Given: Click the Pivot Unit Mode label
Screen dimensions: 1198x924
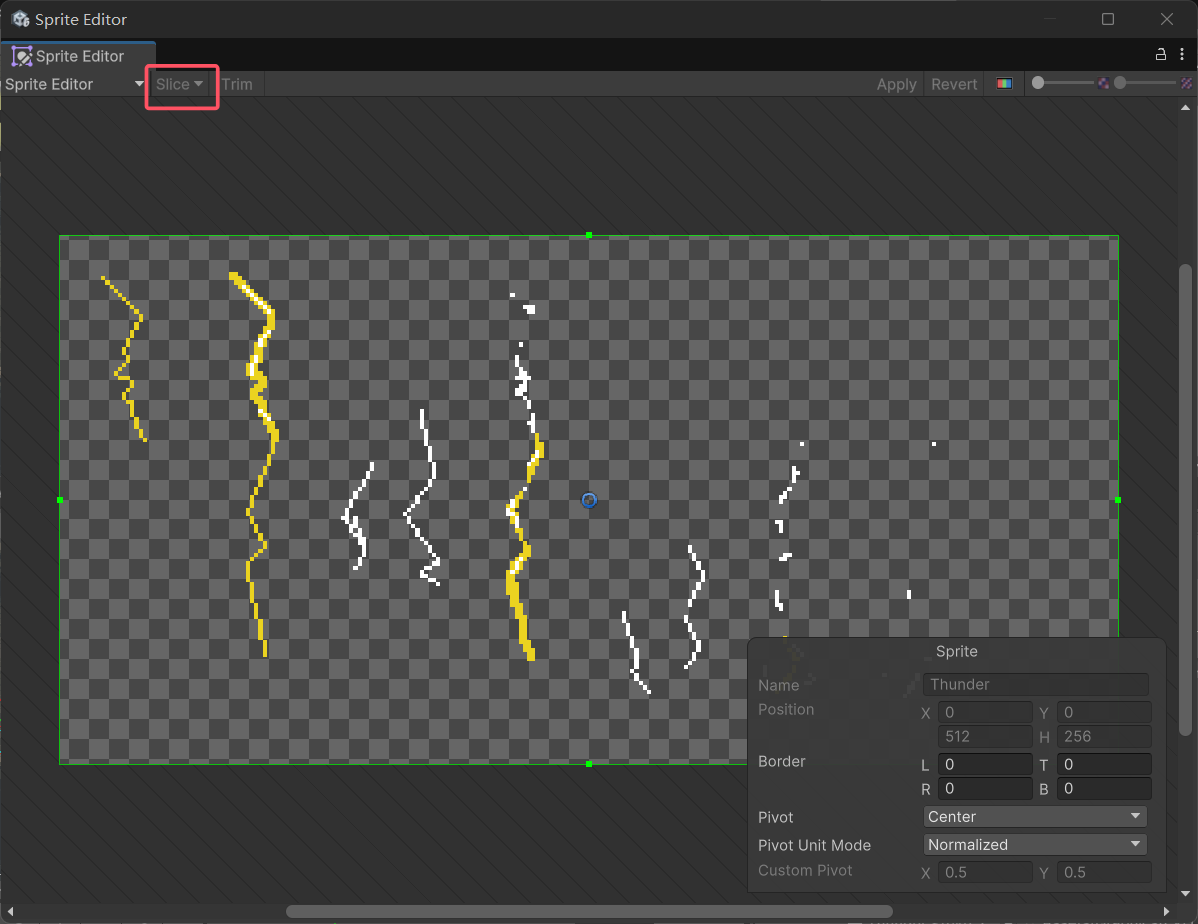Looking at the screenshot, I should (x=814, y=845).
